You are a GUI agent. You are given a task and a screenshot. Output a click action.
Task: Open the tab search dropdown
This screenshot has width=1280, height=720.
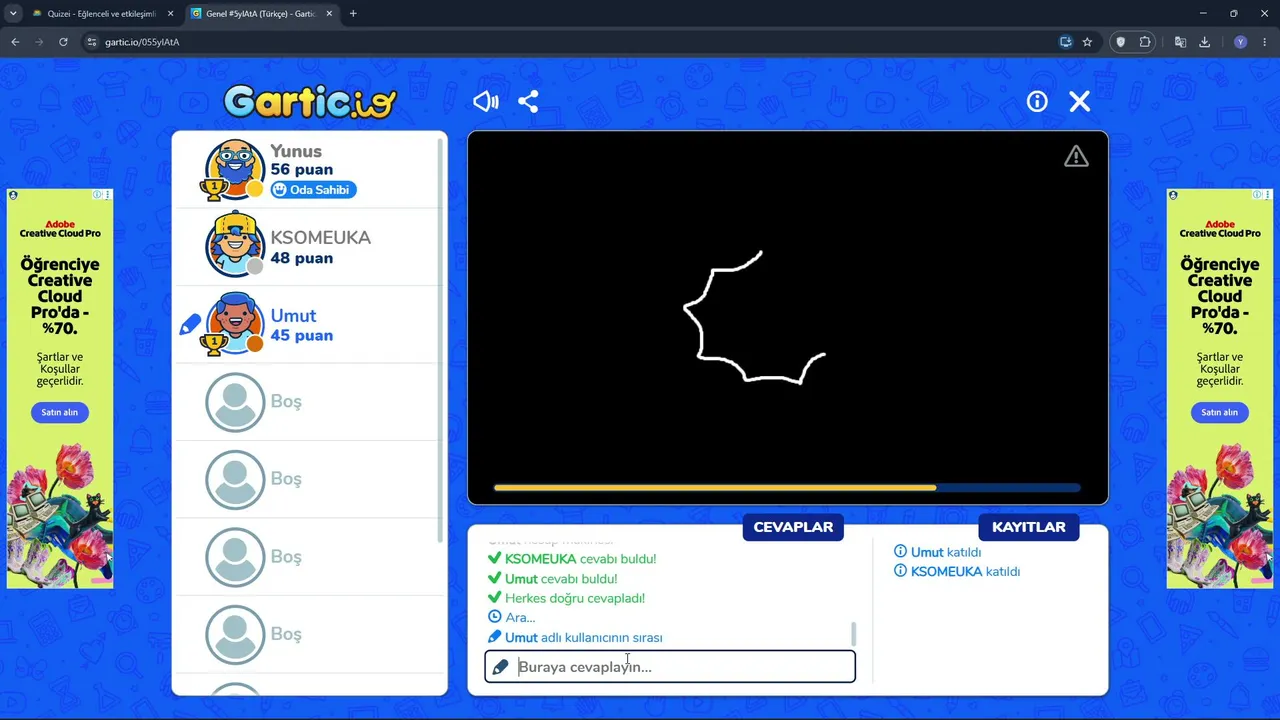[13, 13]
